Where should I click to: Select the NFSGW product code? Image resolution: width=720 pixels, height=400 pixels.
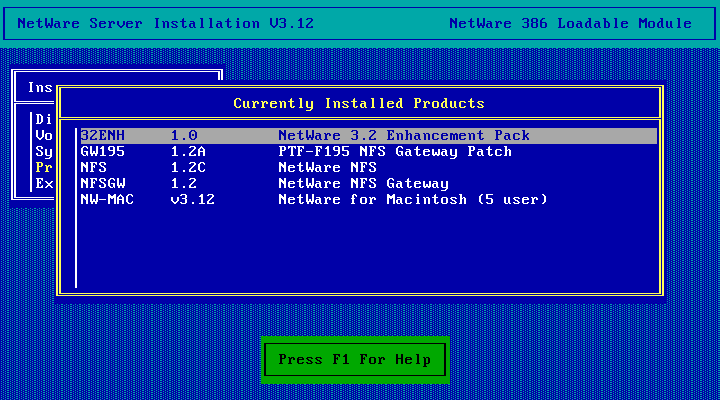(102, 184)
